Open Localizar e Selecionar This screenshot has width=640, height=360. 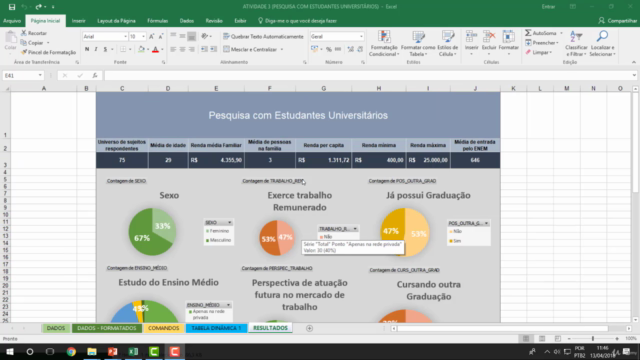[x=602, y=43]
